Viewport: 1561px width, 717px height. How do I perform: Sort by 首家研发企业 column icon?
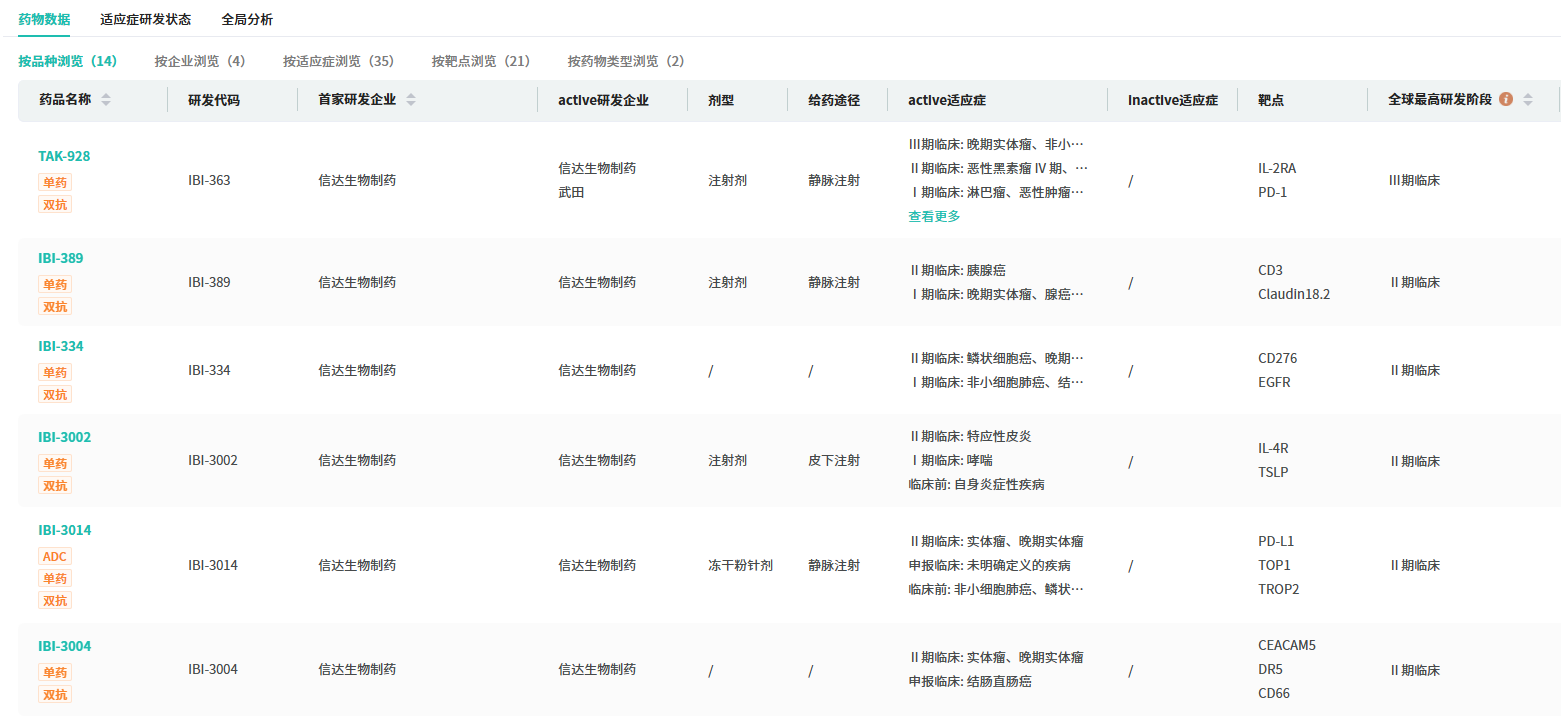tap(411, 100)
